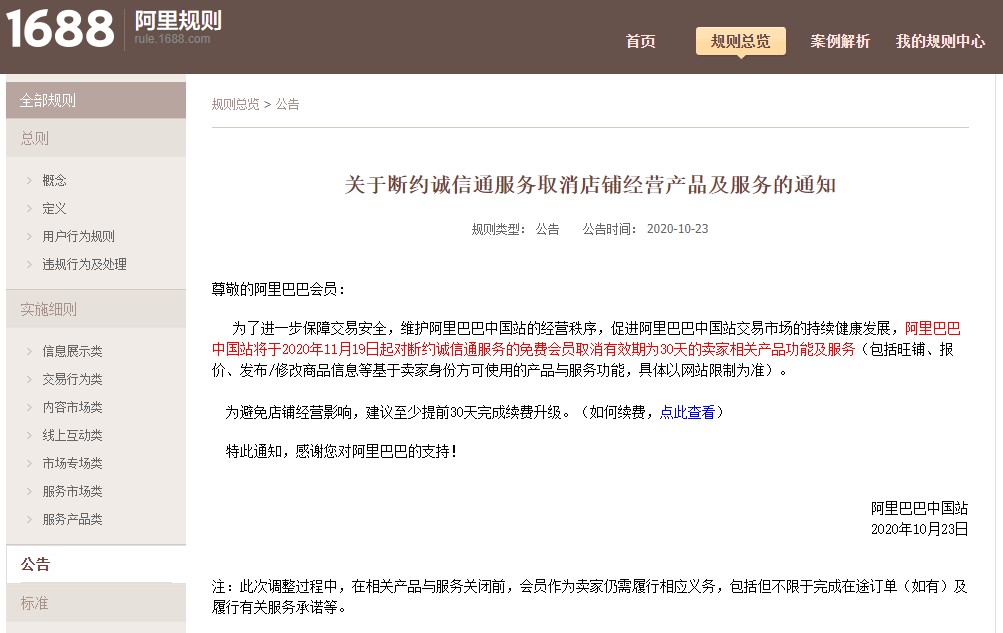This screenshot has height=633, width=1003.
Task: Click the arrow before 概念
Action: pyautogui.click(x=29, y=180)
